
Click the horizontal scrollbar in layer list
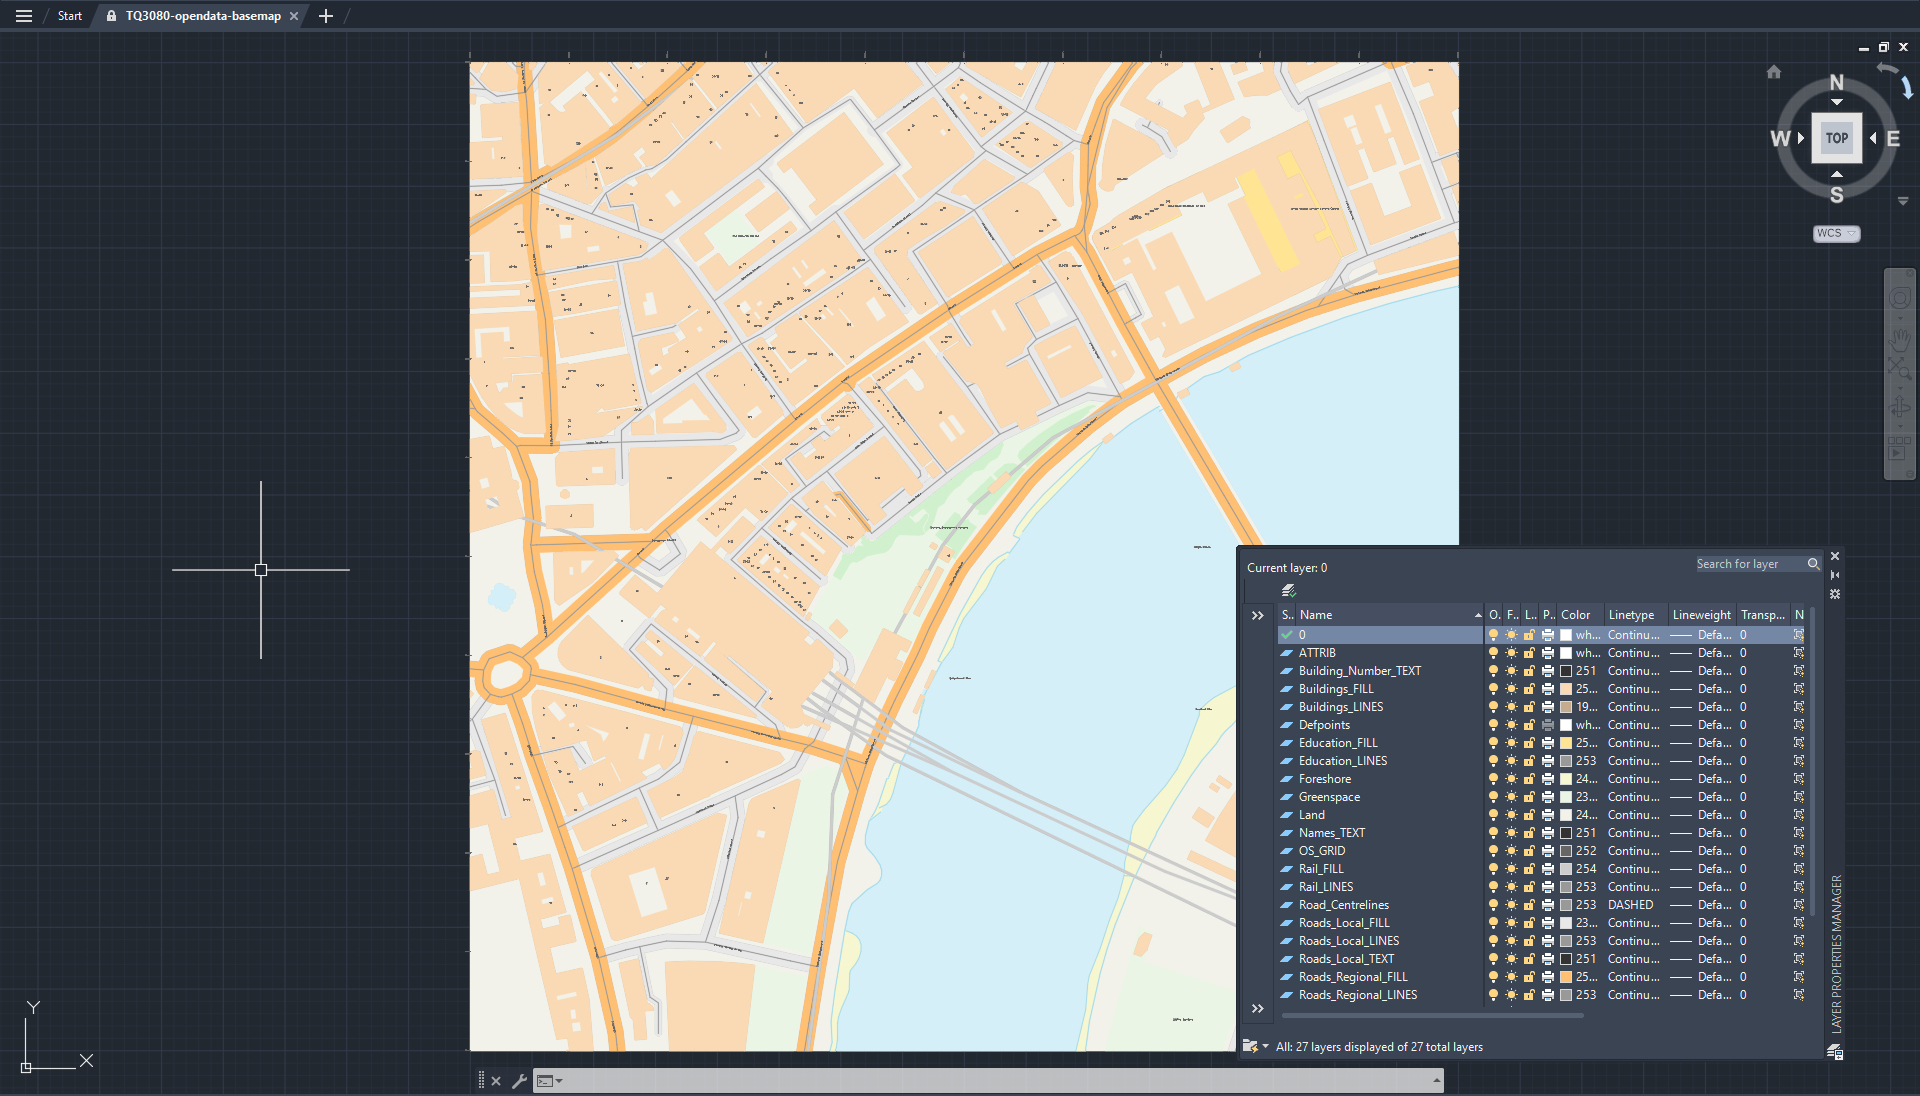[x=1432, y=1016]
